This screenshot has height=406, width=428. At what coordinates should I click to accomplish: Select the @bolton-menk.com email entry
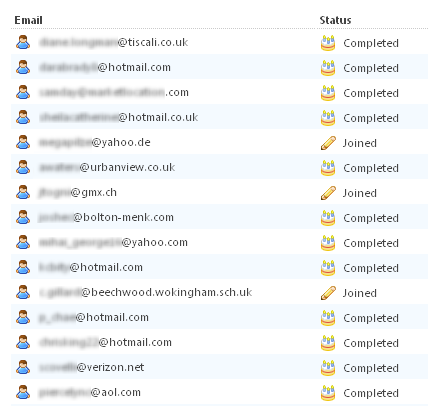pos(106,217)
